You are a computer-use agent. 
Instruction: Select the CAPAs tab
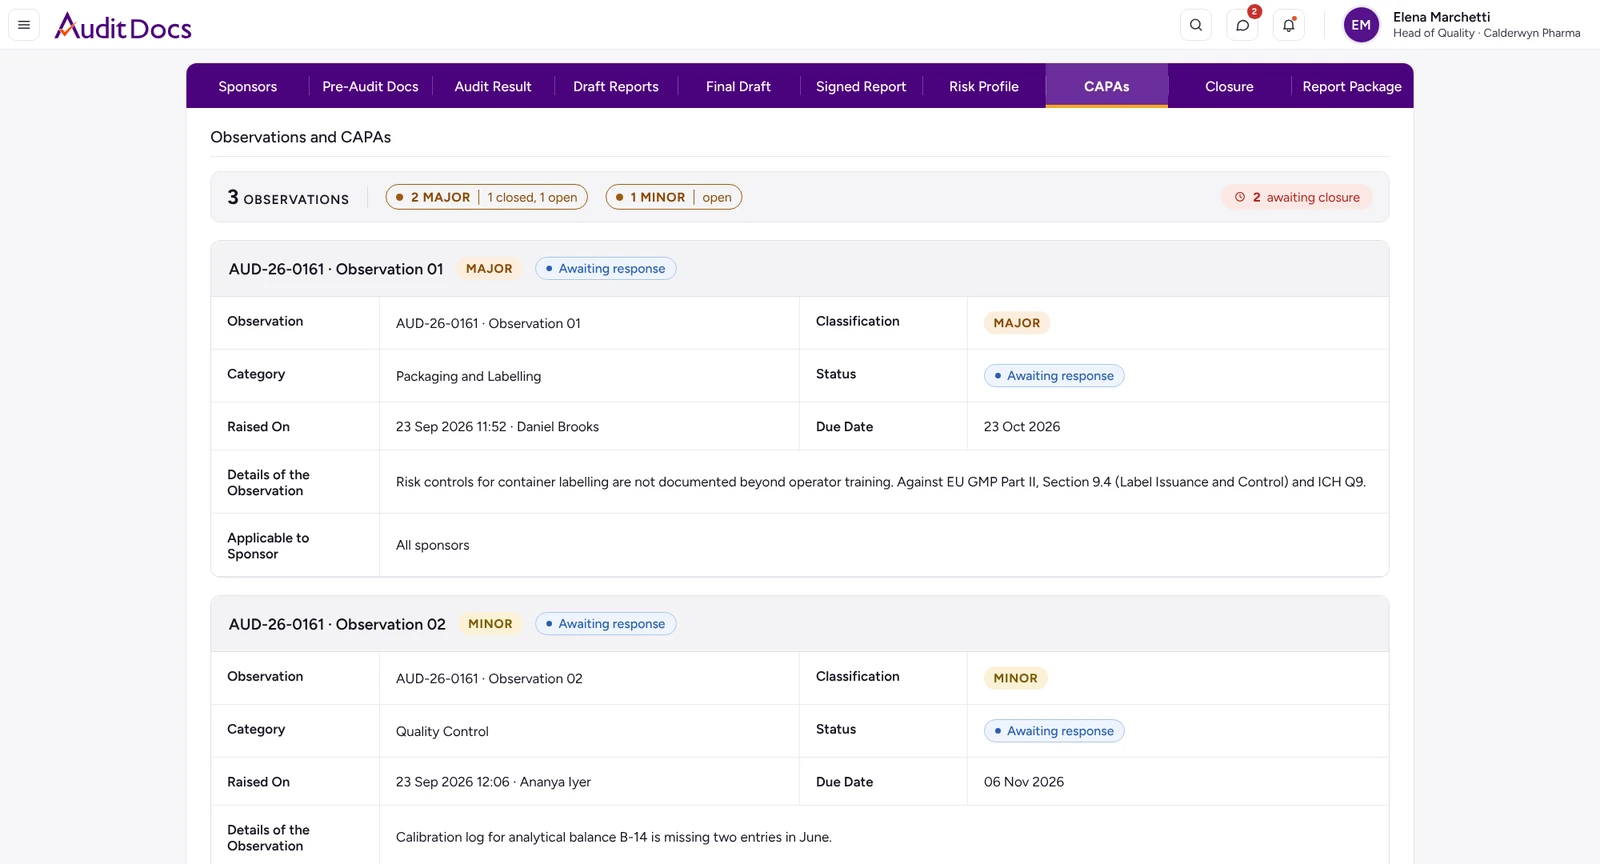coord(1107,86)
